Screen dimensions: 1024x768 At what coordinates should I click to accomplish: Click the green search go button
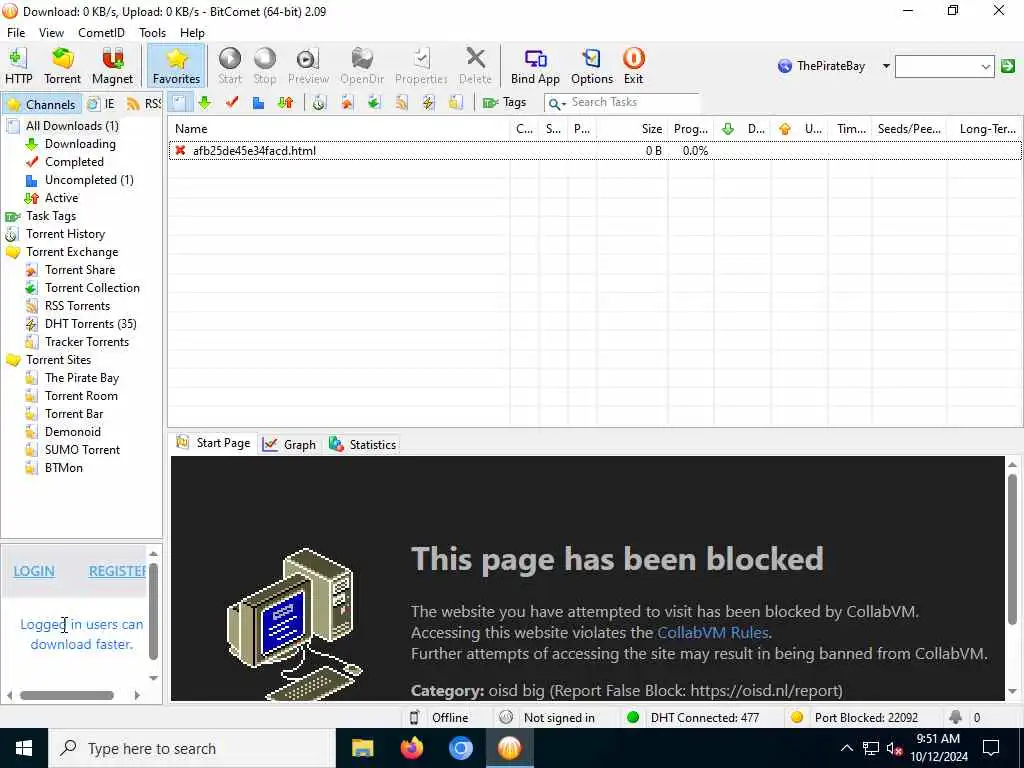point(1008,66)
